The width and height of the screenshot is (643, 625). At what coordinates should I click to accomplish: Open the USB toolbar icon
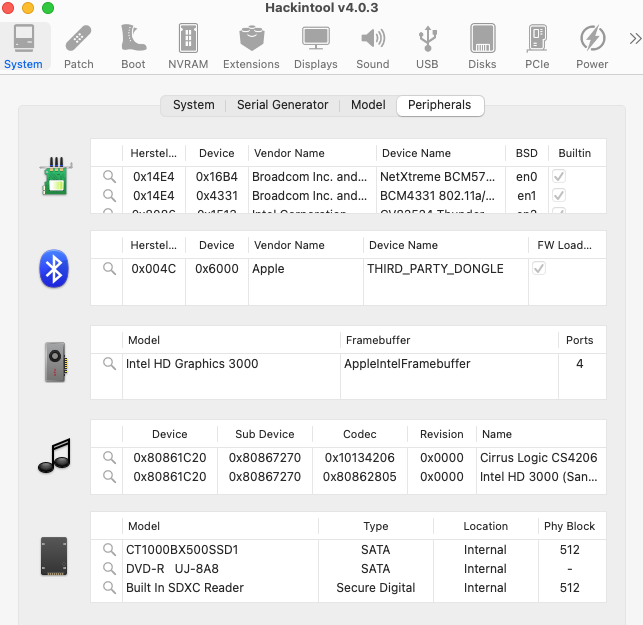pyautogui.click(x=427, y=46)
